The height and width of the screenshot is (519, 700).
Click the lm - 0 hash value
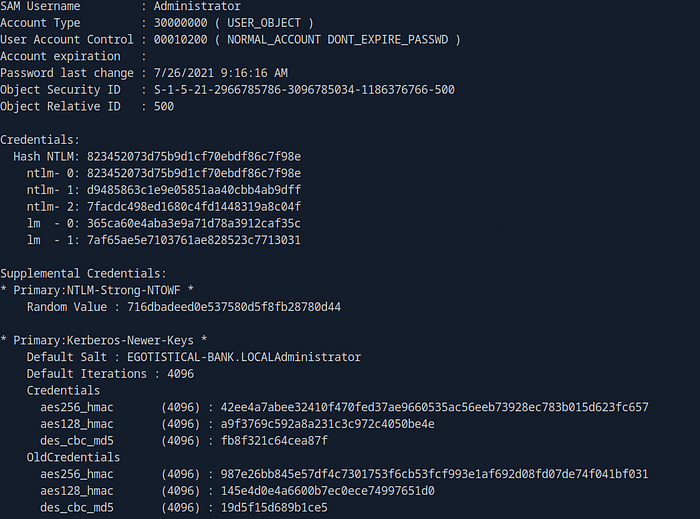[x=194, y=224]
